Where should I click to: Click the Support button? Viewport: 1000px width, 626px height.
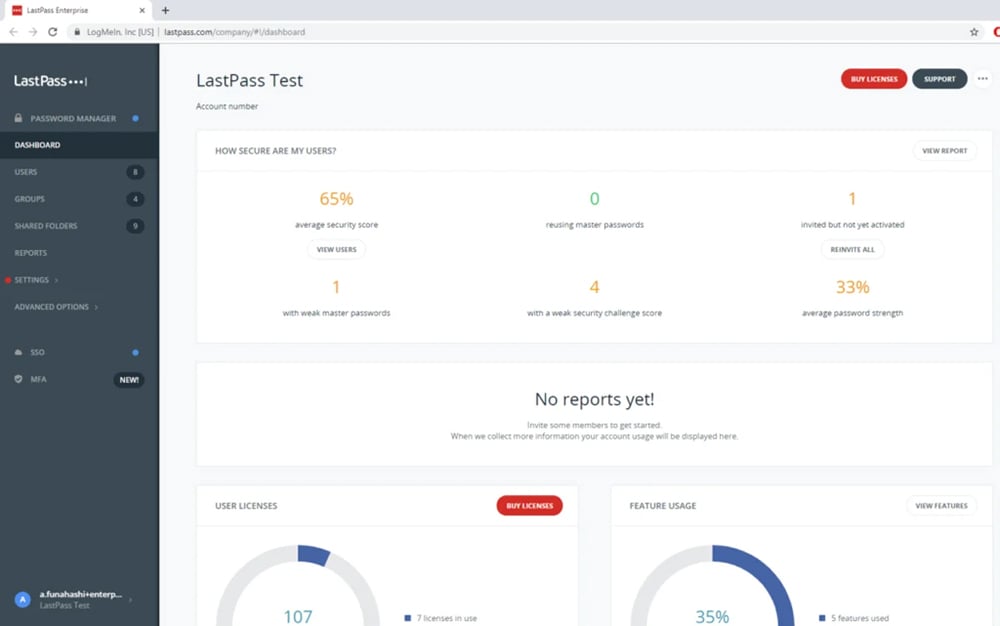click(x=939, y=79)
